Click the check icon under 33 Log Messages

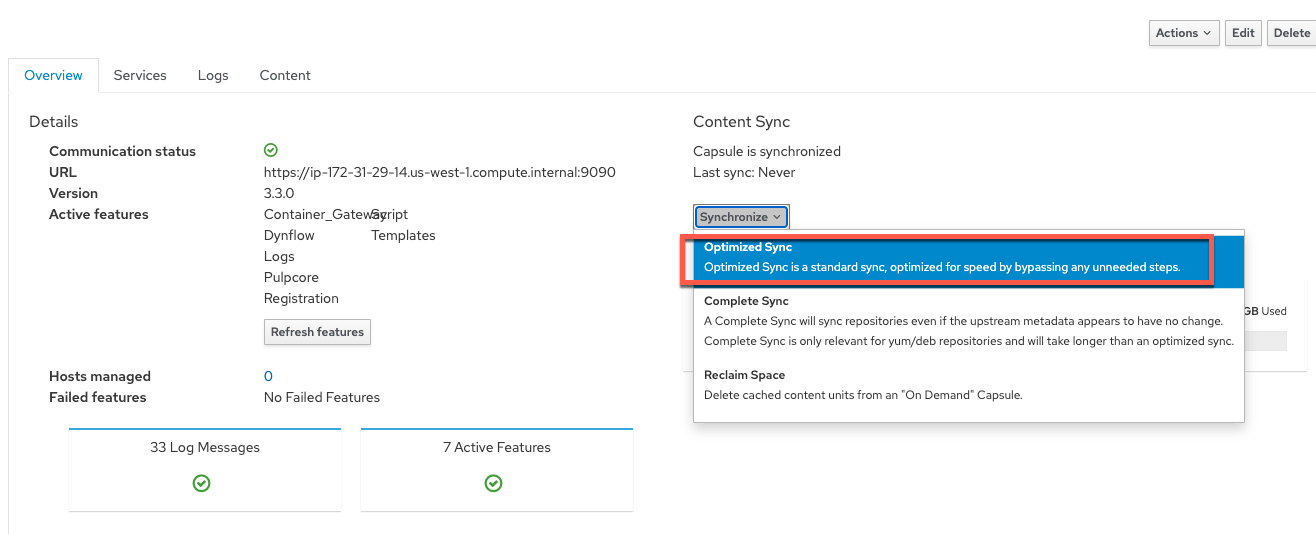pos(201,483)
